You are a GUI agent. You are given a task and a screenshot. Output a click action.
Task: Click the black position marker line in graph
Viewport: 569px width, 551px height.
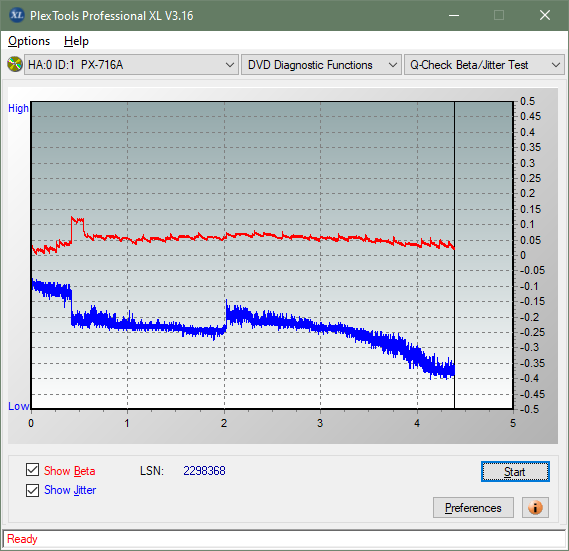[x=454, y=255]
